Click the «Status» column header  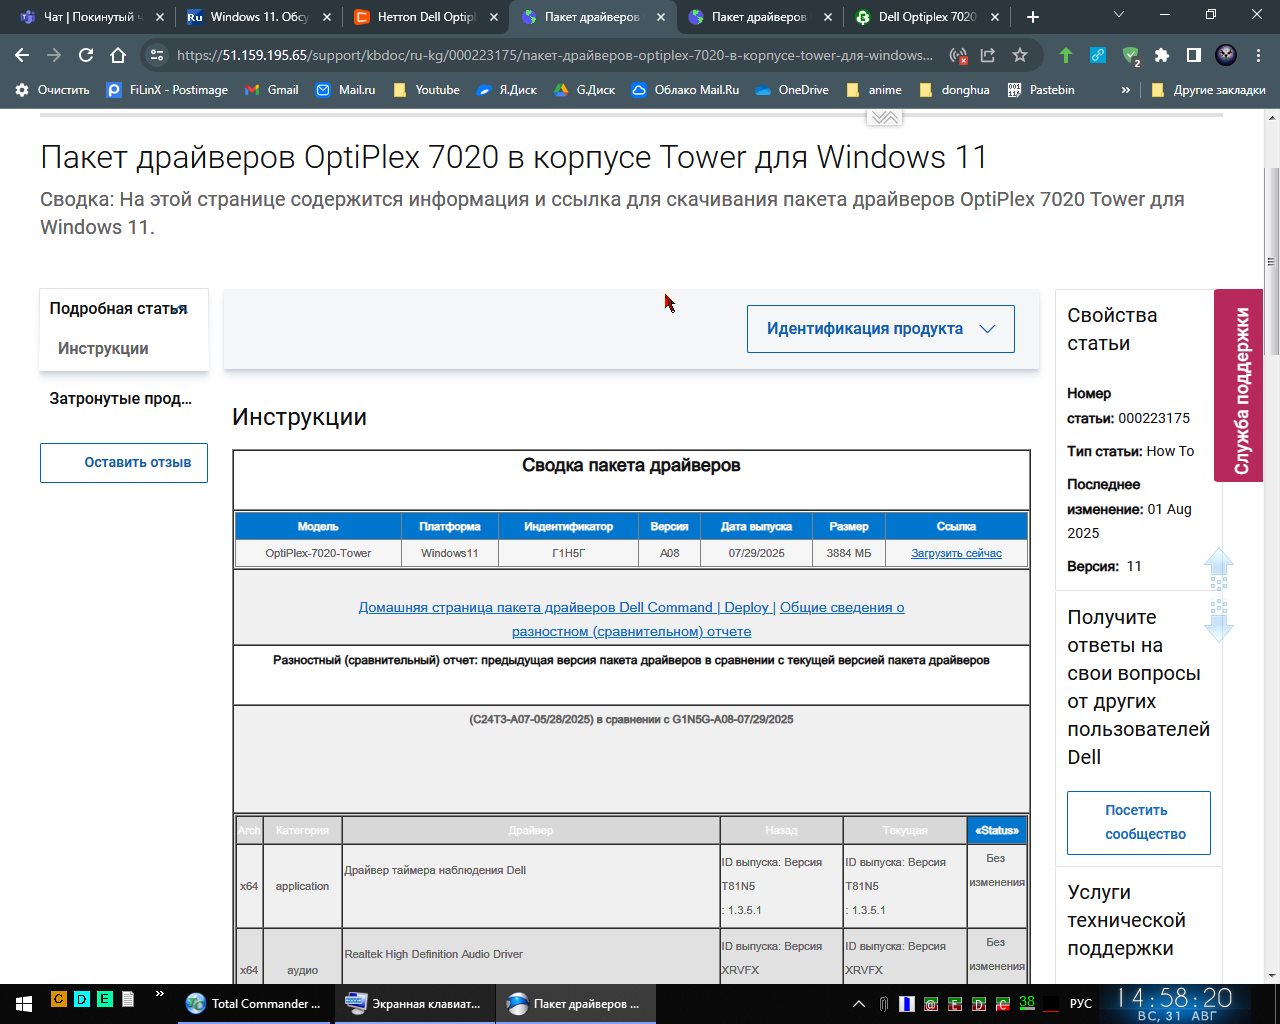997,830
